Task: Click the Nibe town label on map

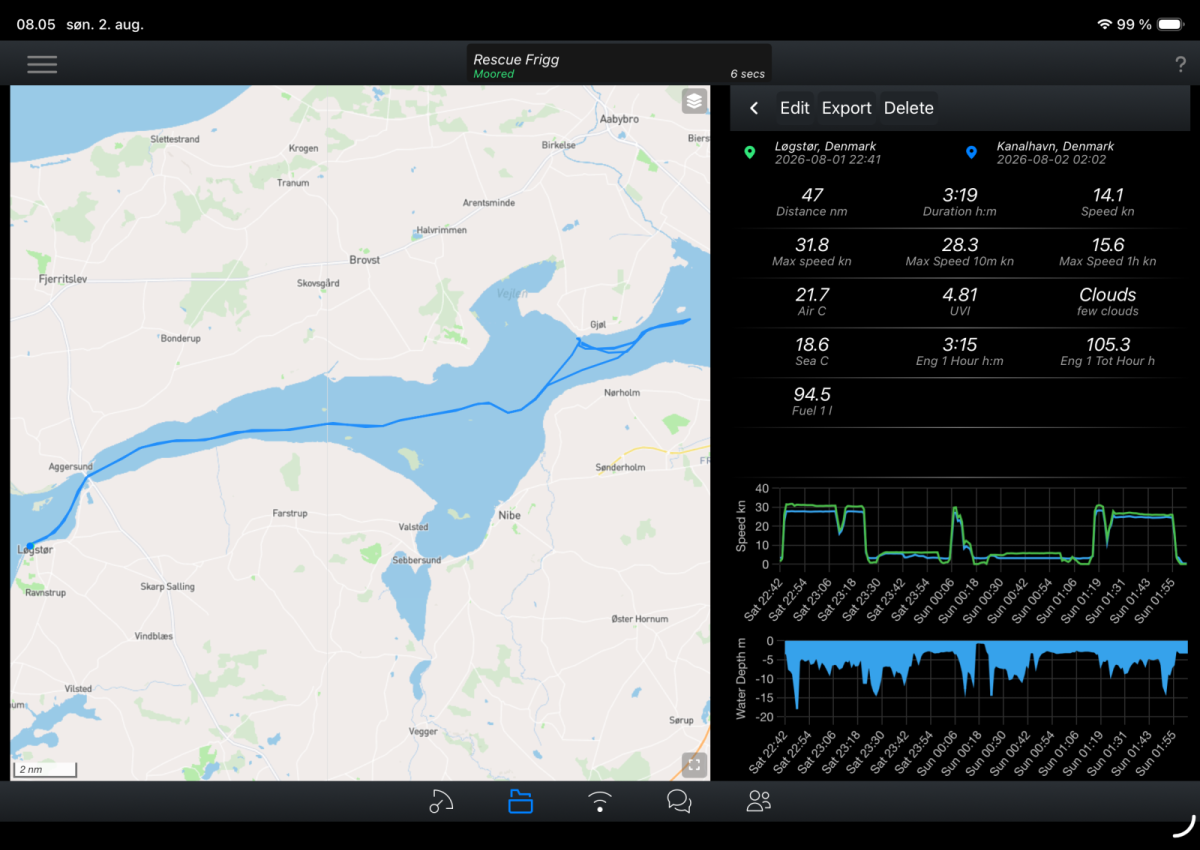Action: tap(509, 515)
